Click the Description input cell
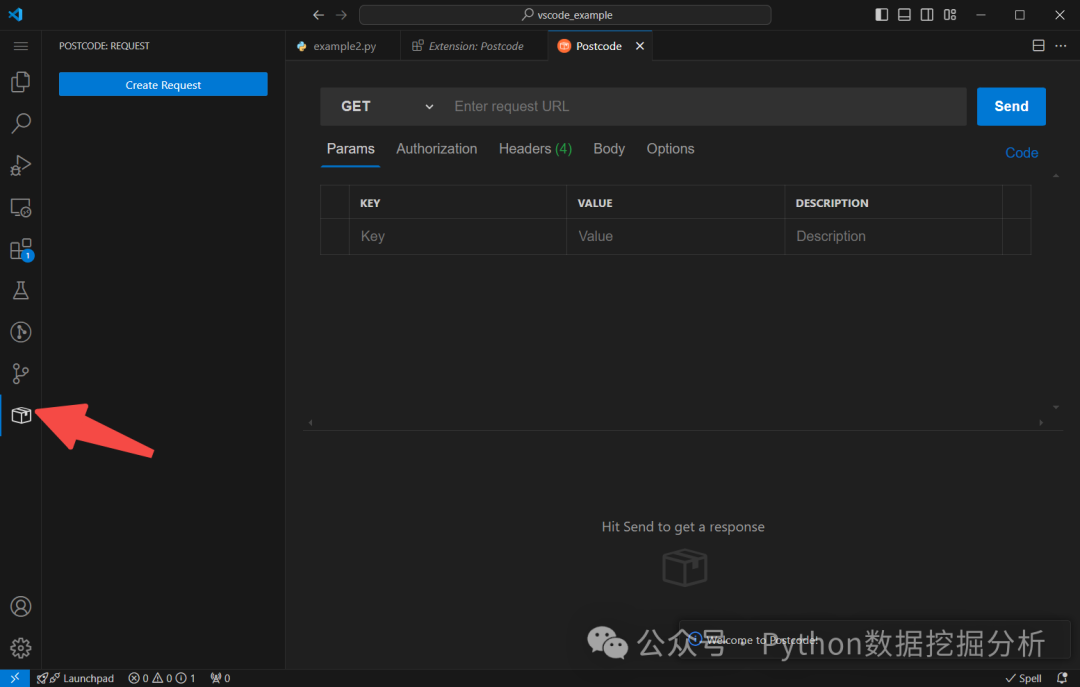The image size is (1080, 687). 893,236
